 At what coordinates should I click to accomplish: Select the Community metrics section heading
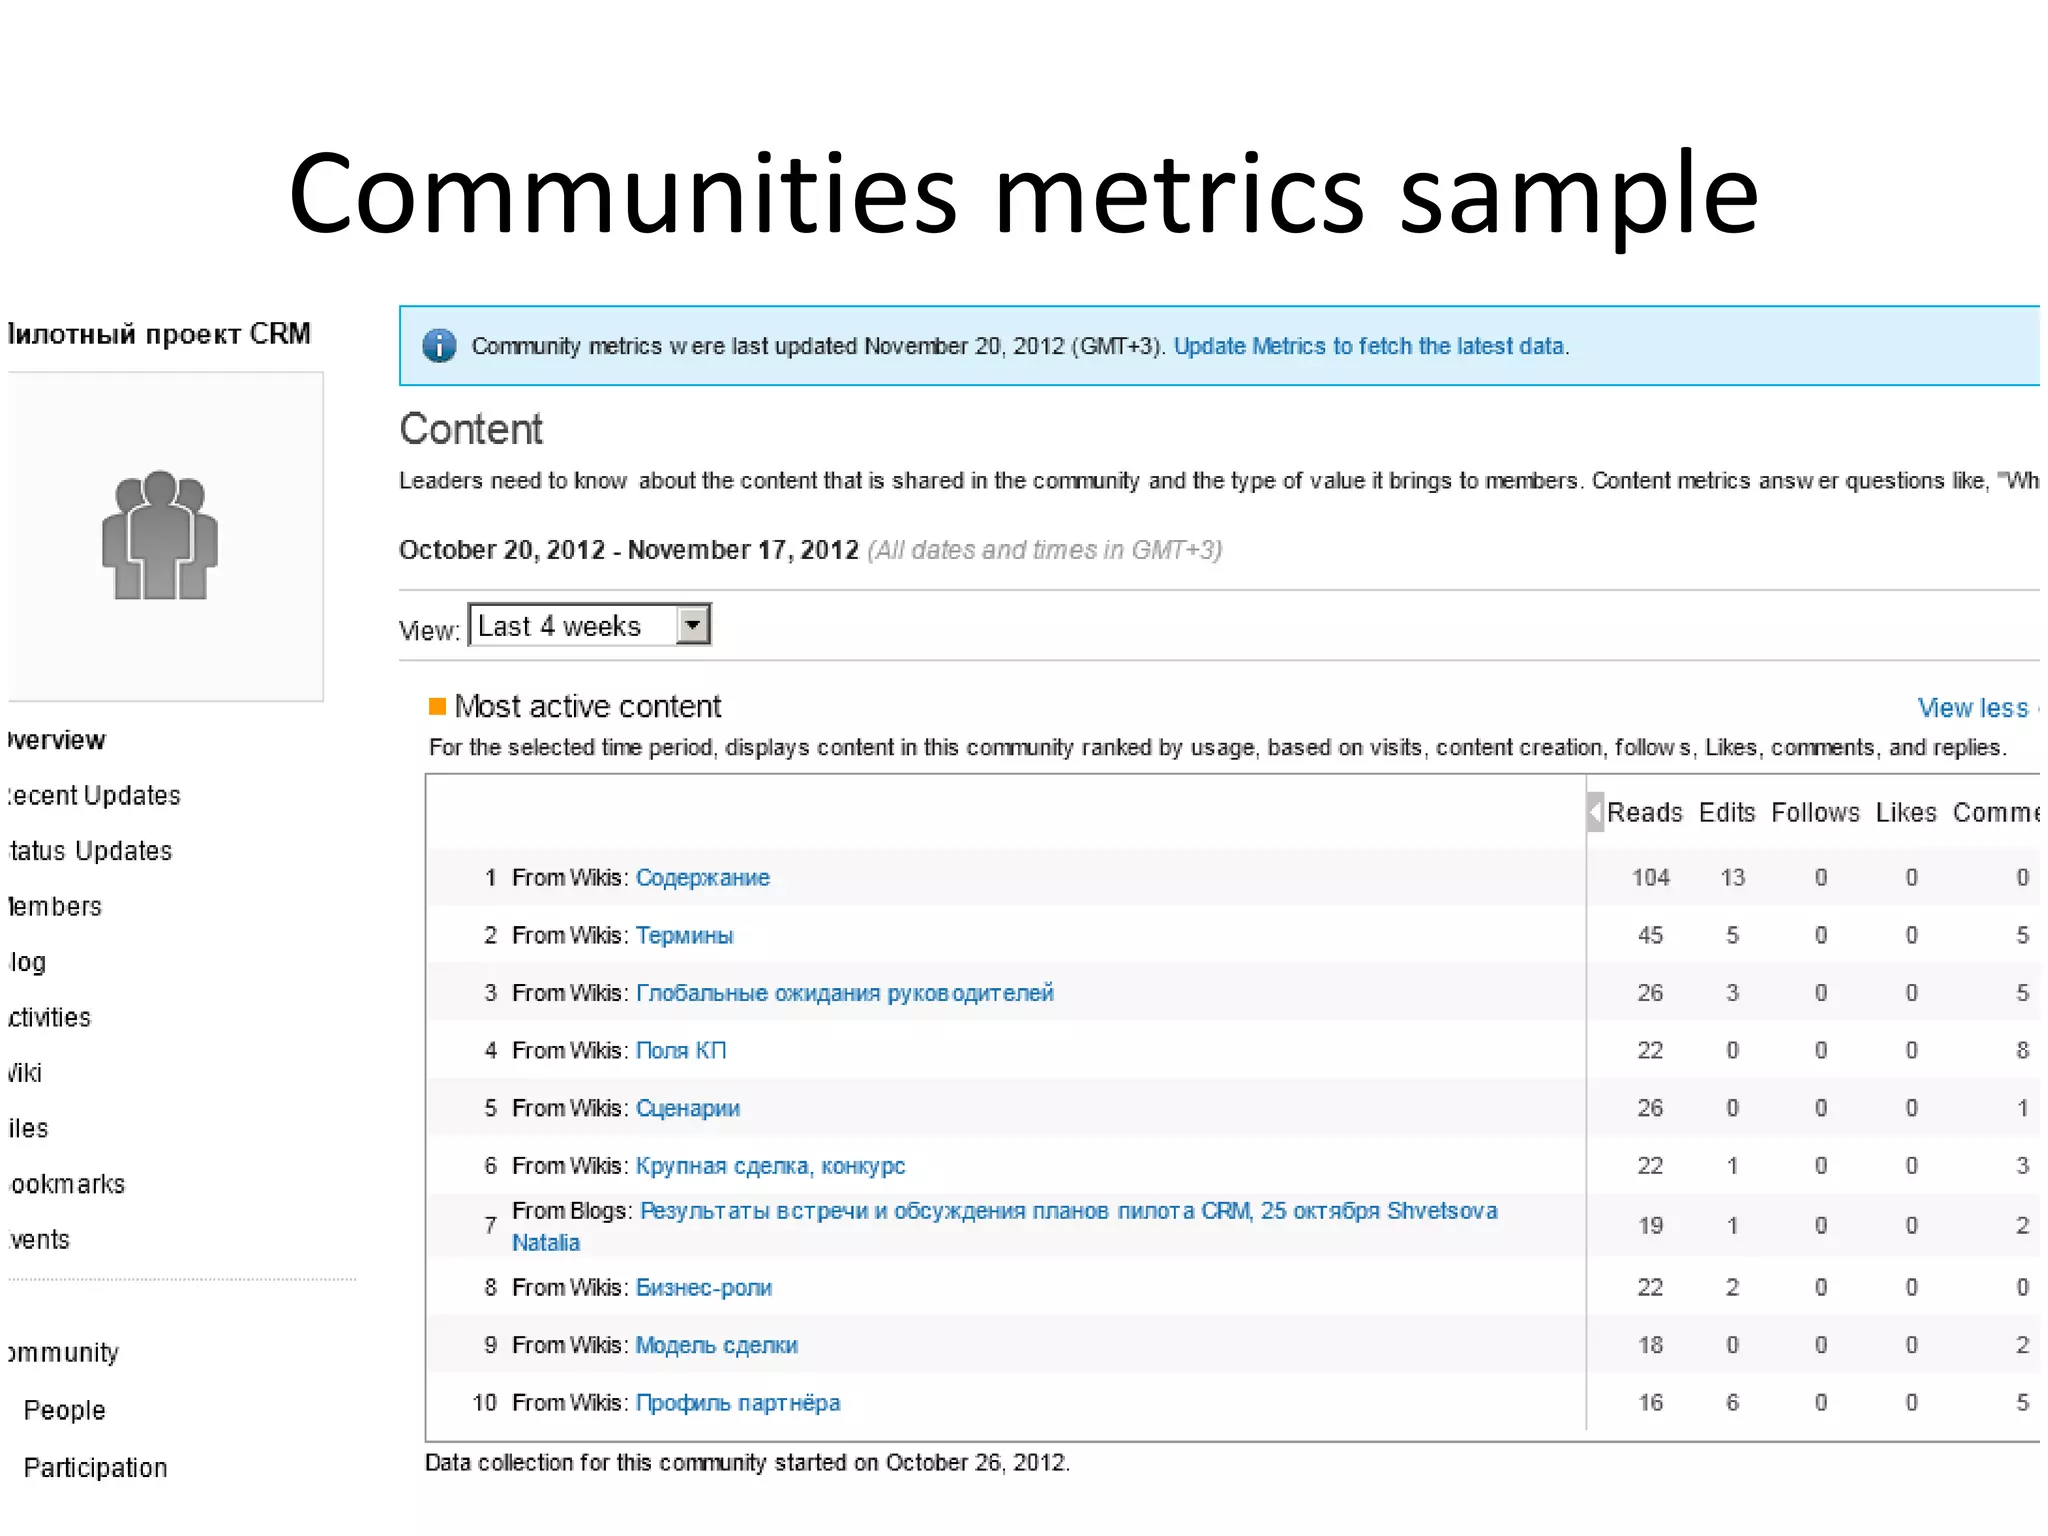pos(63,1353)
